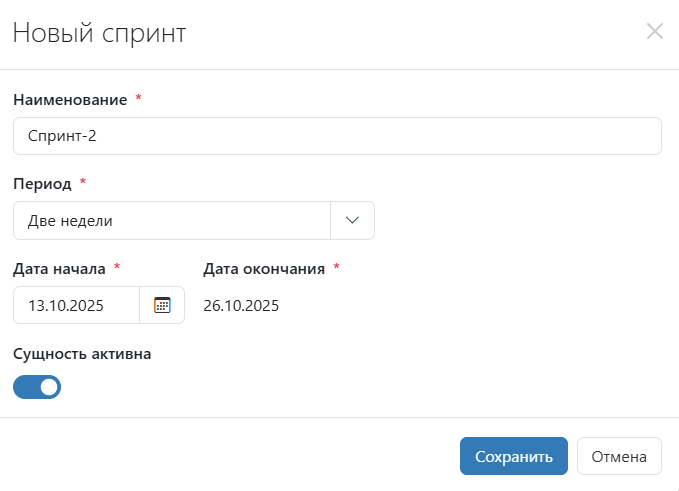The width and height of the screenshot is (679, 491).
Task: Open the calendar picker for Дата начала
Action: 162,305
